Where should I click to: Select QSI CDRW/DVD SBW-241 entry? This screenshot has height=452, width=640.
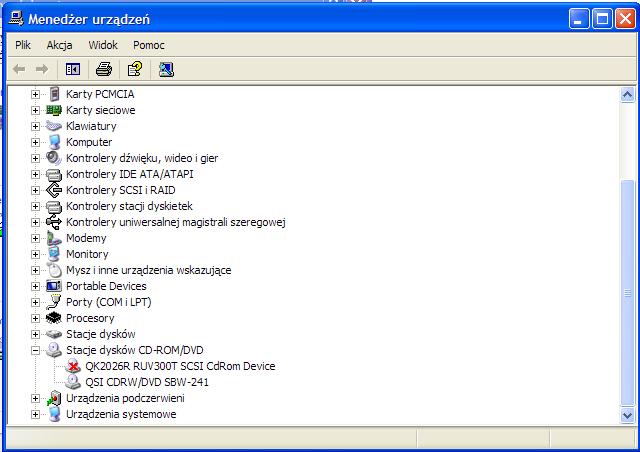147,382
